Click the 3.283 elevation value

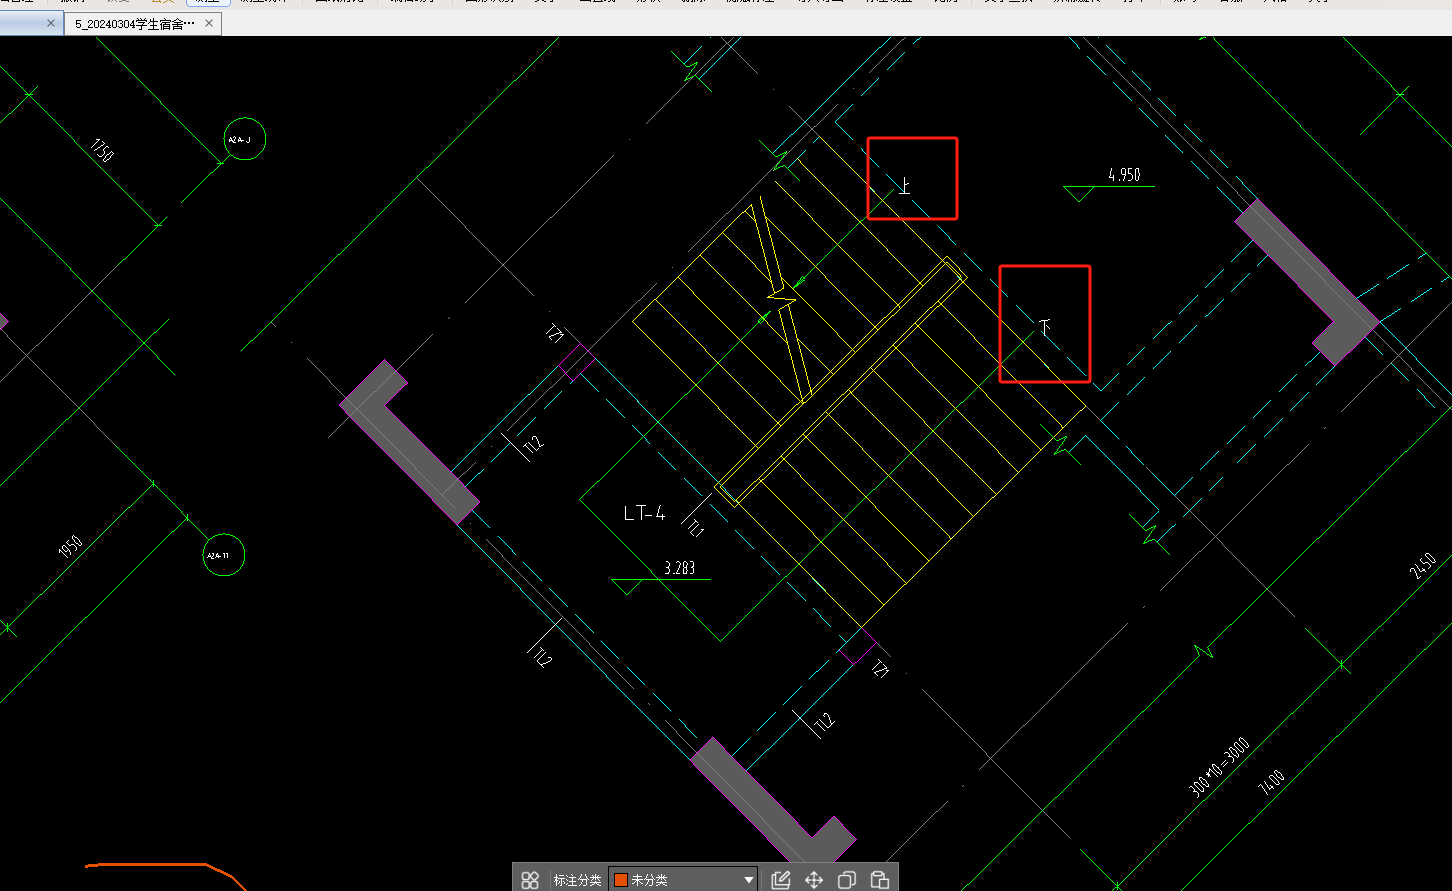point(679,569)
